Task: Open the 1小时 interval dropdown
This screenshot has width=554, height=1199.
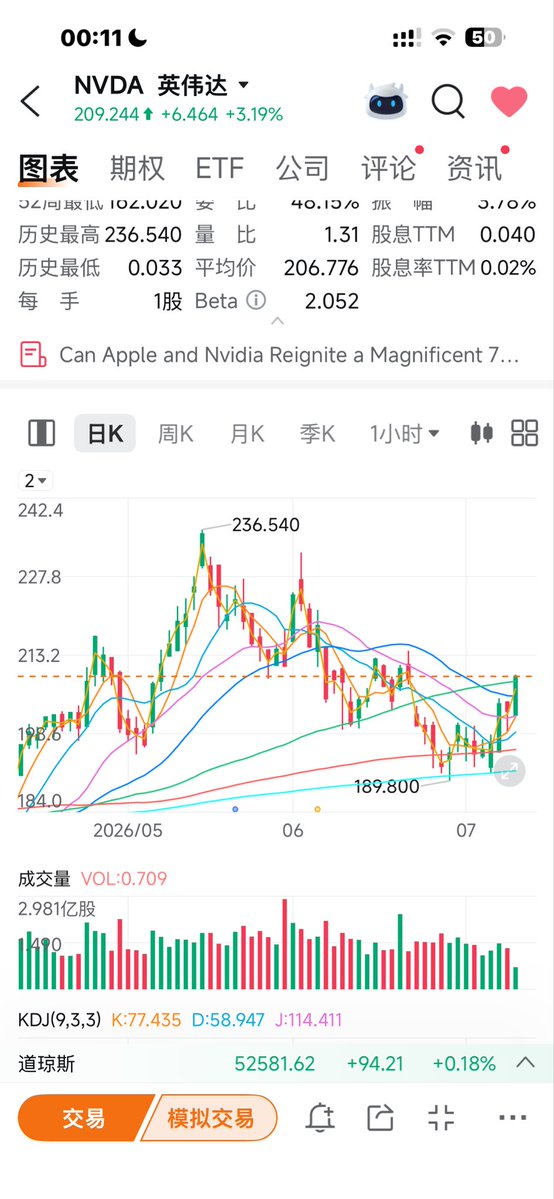Action: [x=405, y=434]
